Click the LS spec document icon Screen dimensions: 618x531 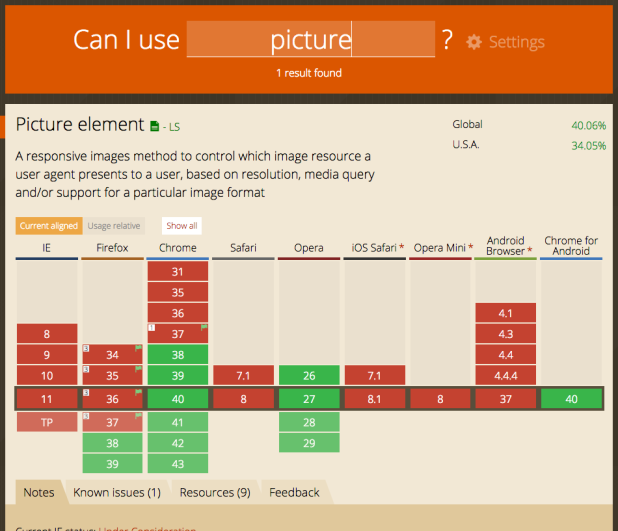(154, 127)
